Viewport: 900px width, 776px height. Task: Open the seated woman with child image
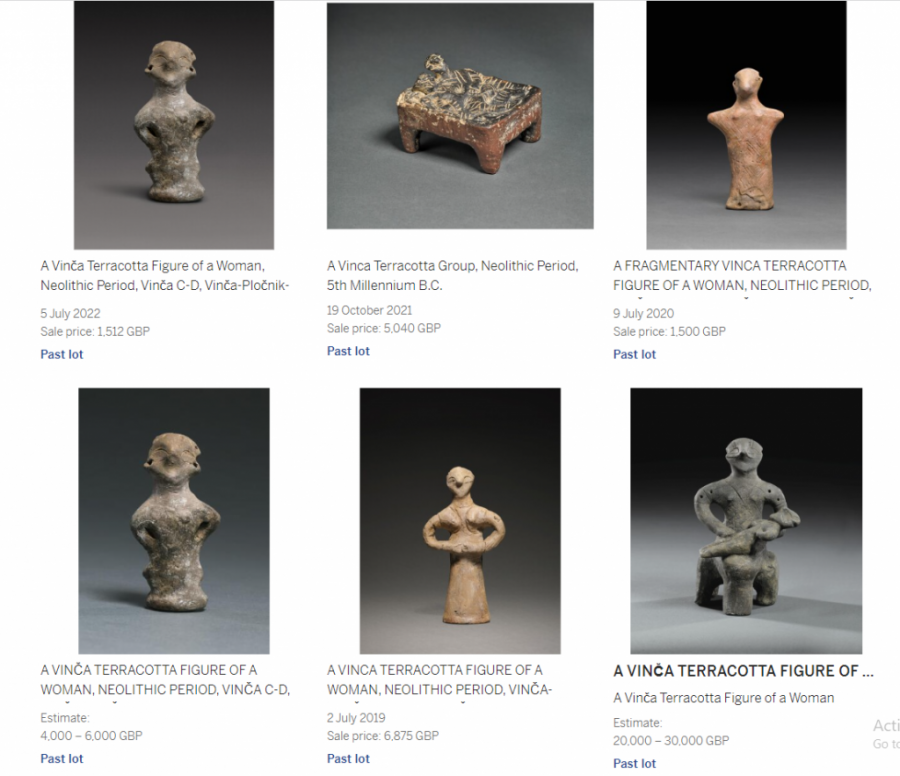point(746,521)
